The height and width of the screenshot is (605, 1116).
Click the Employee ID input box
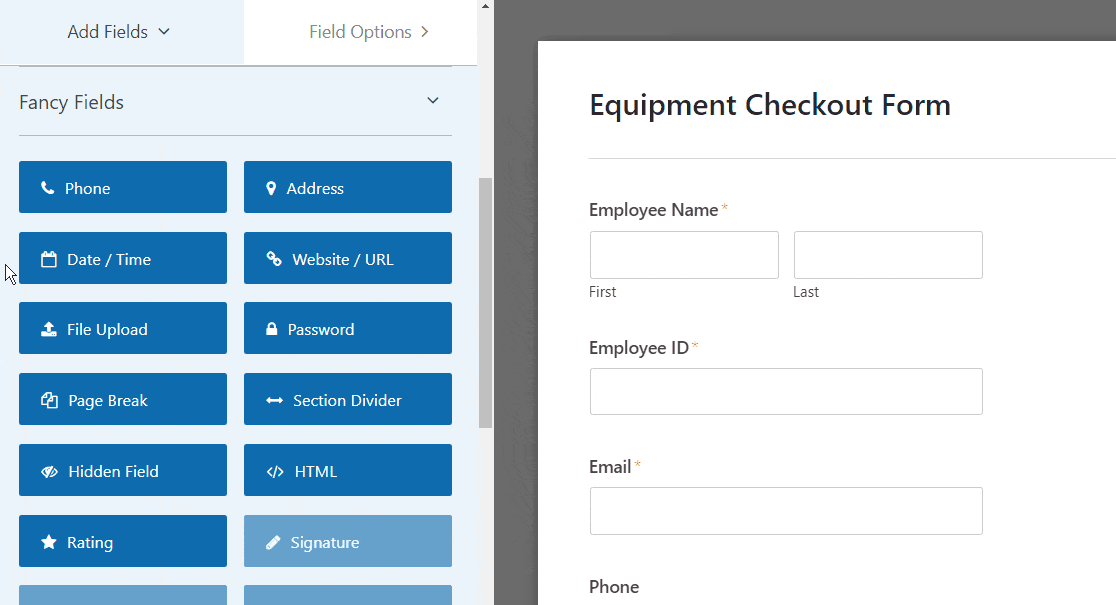[786, 392]
